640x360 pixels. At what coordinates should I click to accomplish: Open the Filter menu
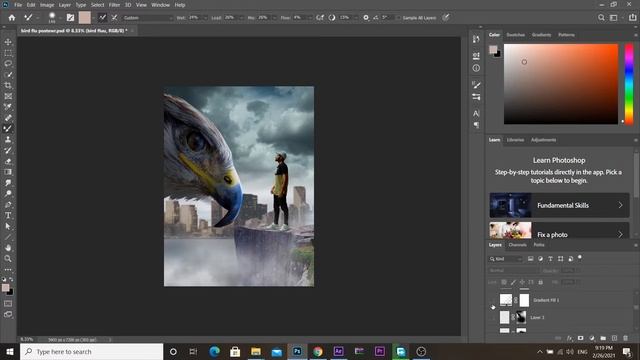[114, 5]
